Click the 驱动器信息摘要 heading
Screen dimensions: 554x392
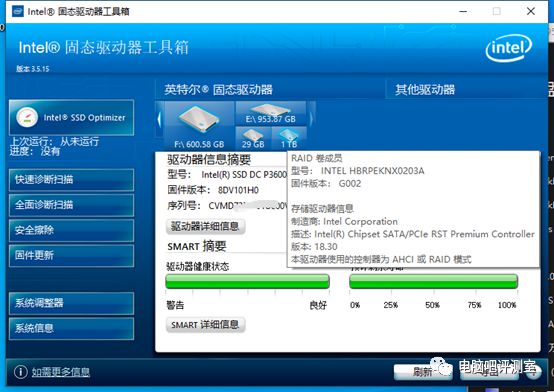[209, 159]
